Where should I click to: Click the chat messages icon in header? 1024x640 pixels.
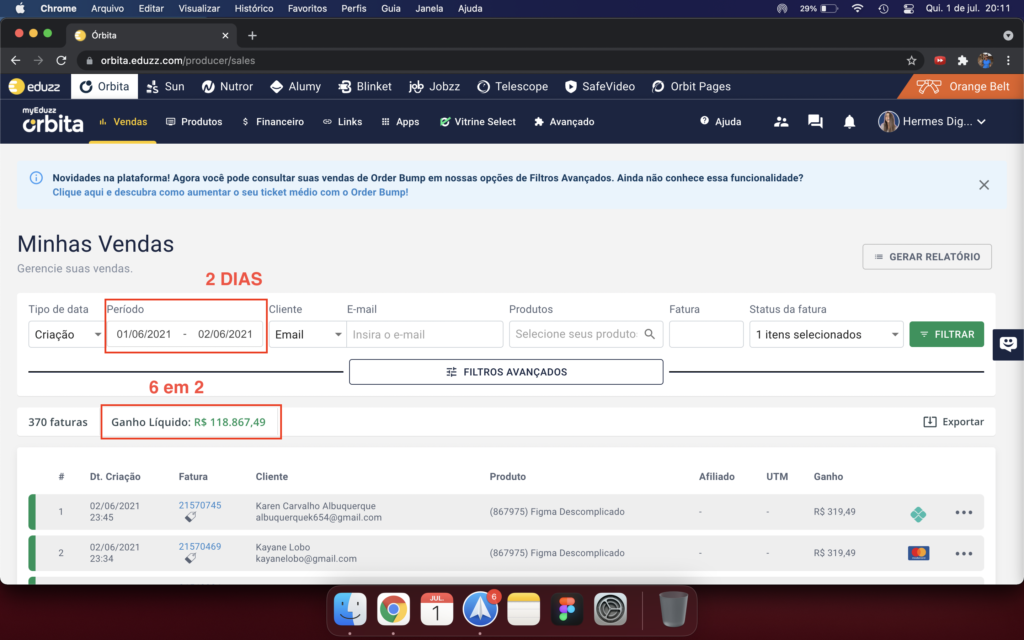click(815, 122)
